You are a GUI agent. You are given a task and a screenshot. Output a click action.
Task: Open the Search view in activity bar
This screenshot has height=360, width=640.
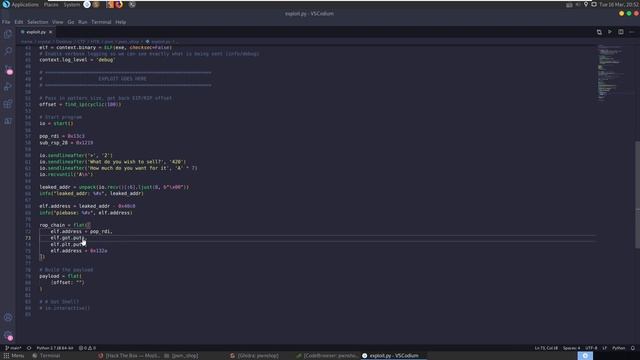(x=8, y=51)
